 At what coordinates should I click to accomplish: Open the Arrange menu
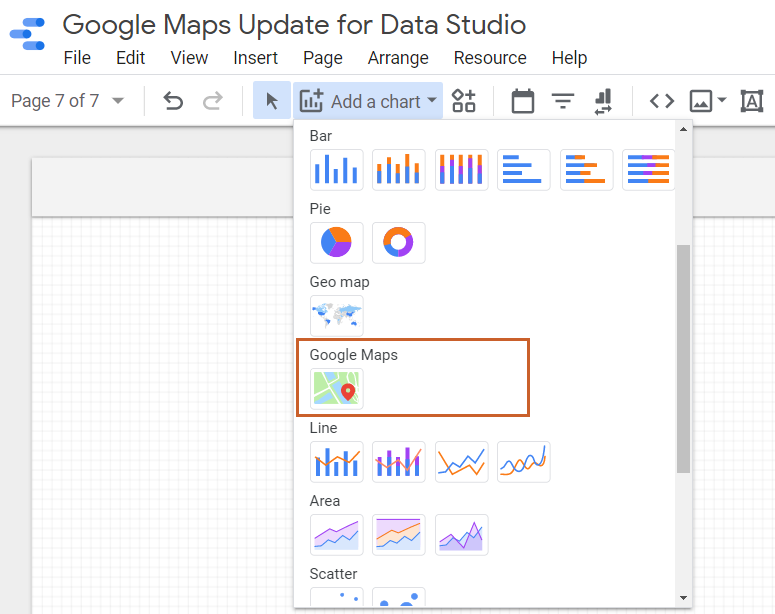point(398,58)
